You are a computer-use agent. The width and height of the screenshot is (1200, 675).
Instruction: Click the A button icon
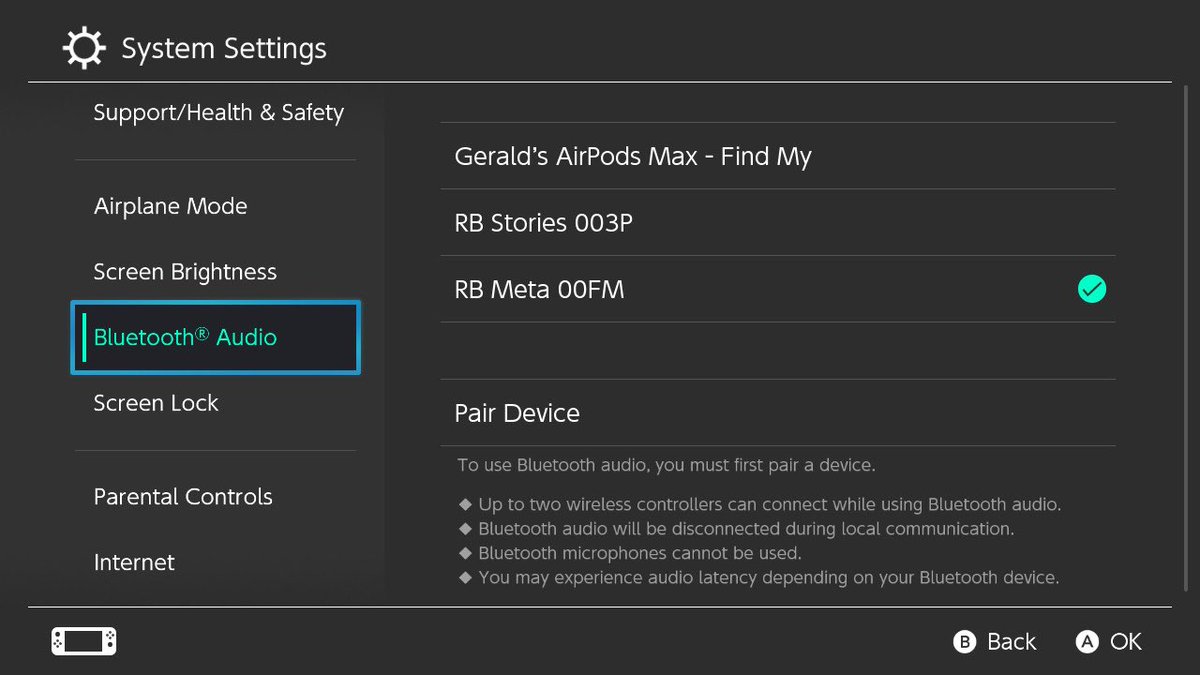tap(1087, 642)
